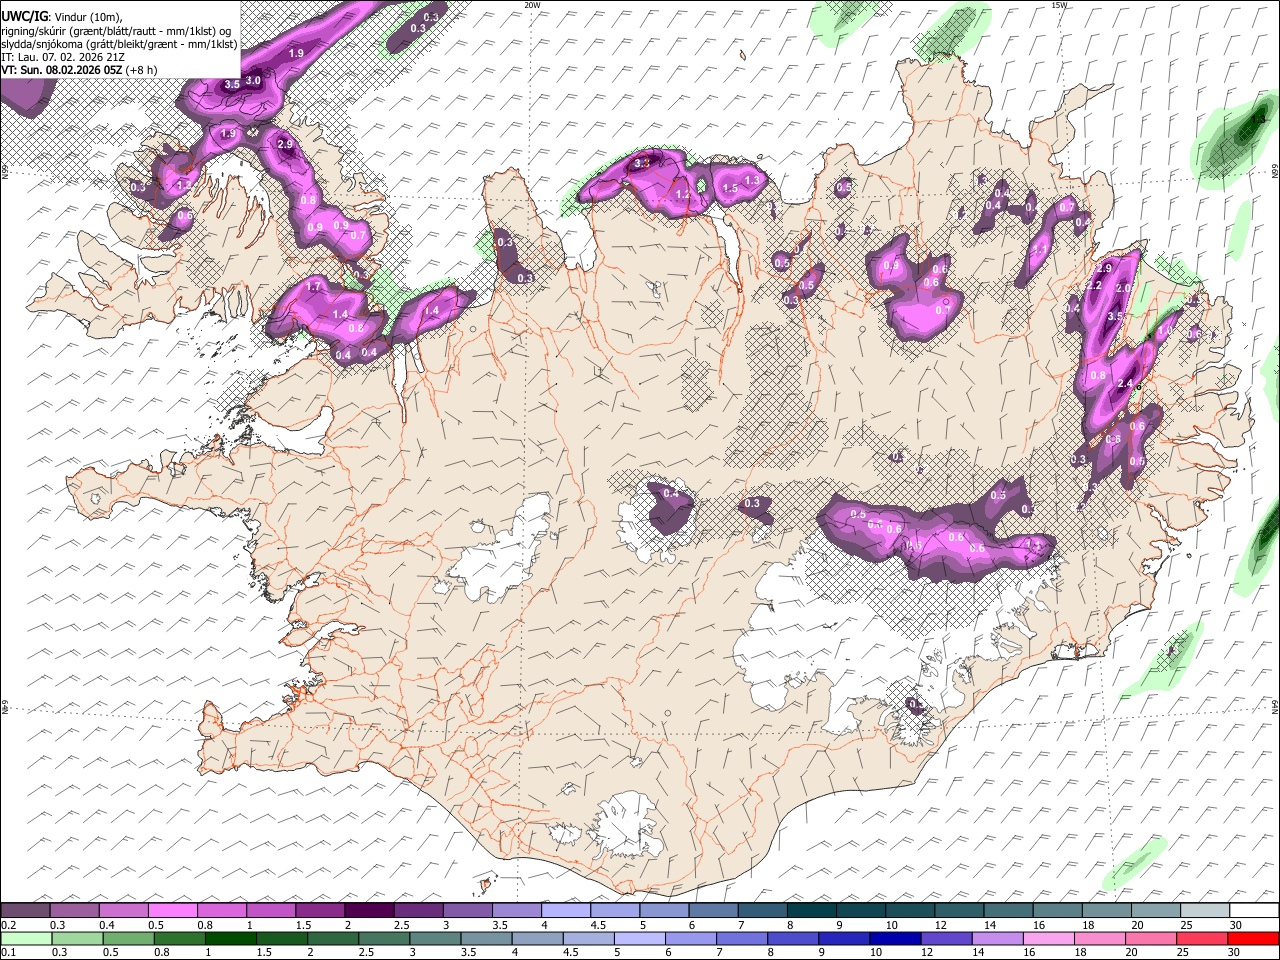Click the 'IT: Lau. 07. 02. 2026 21Z' line
The height and width of the screenshot is (960, 1280).
pos(63,57)
